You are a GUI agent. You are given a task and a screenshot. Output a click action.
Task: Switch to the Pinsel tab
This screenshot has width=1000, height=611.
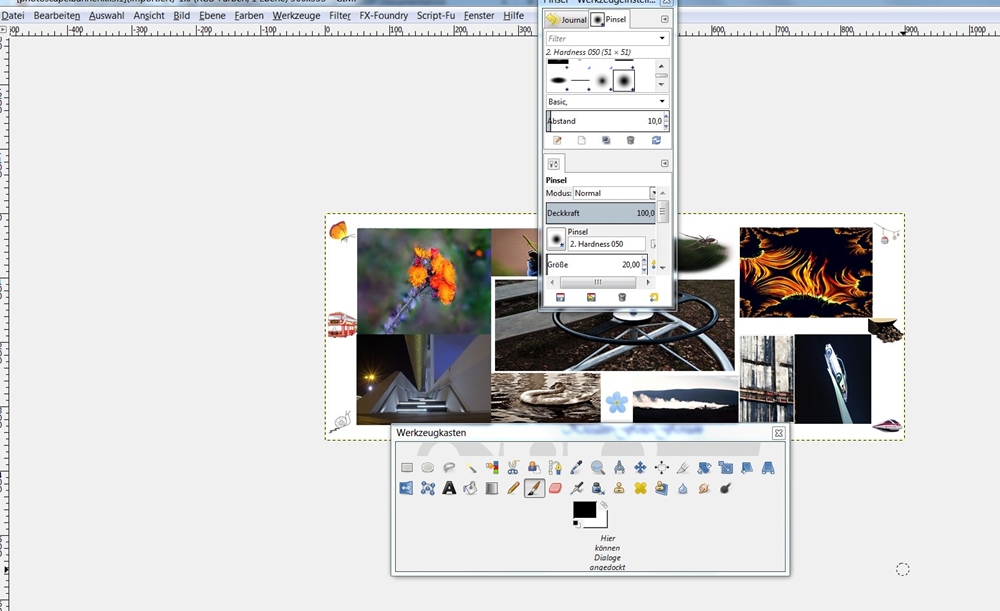click(x=609, y=20)
